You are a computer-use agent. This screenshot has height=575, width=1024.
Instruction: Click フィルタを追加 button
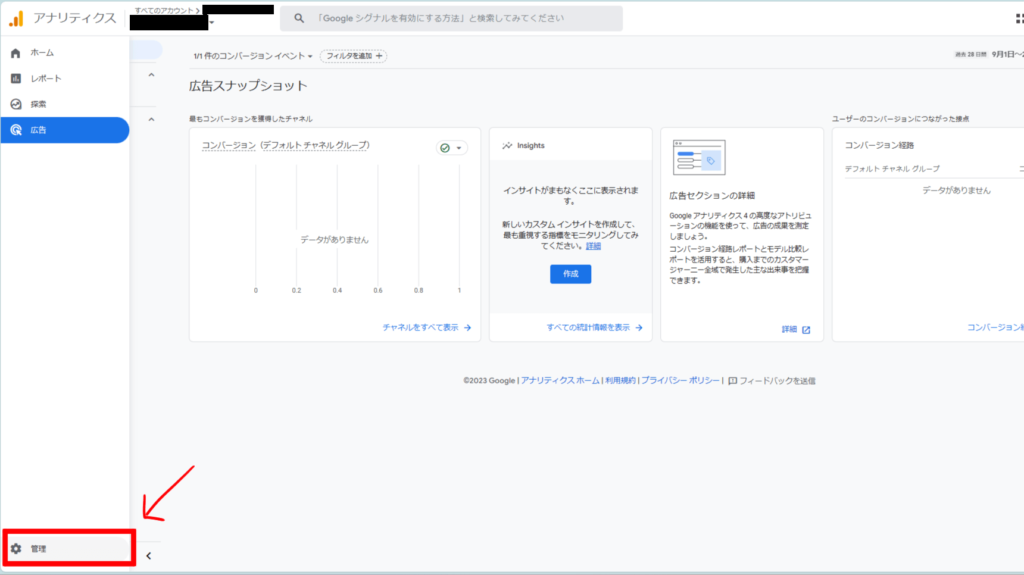(x=353, y=56)
